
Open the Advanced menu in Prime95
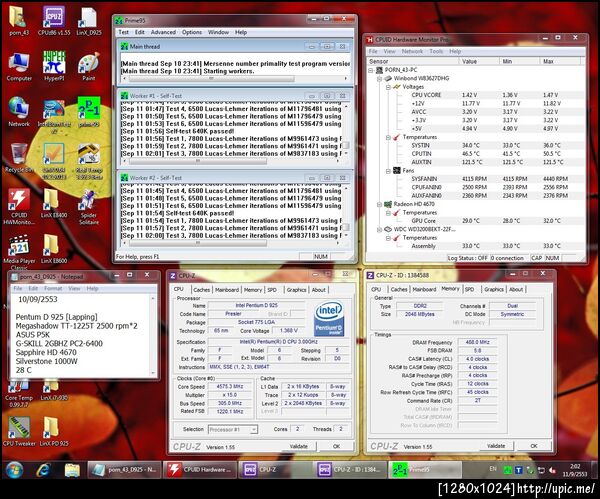click(163, 33)
